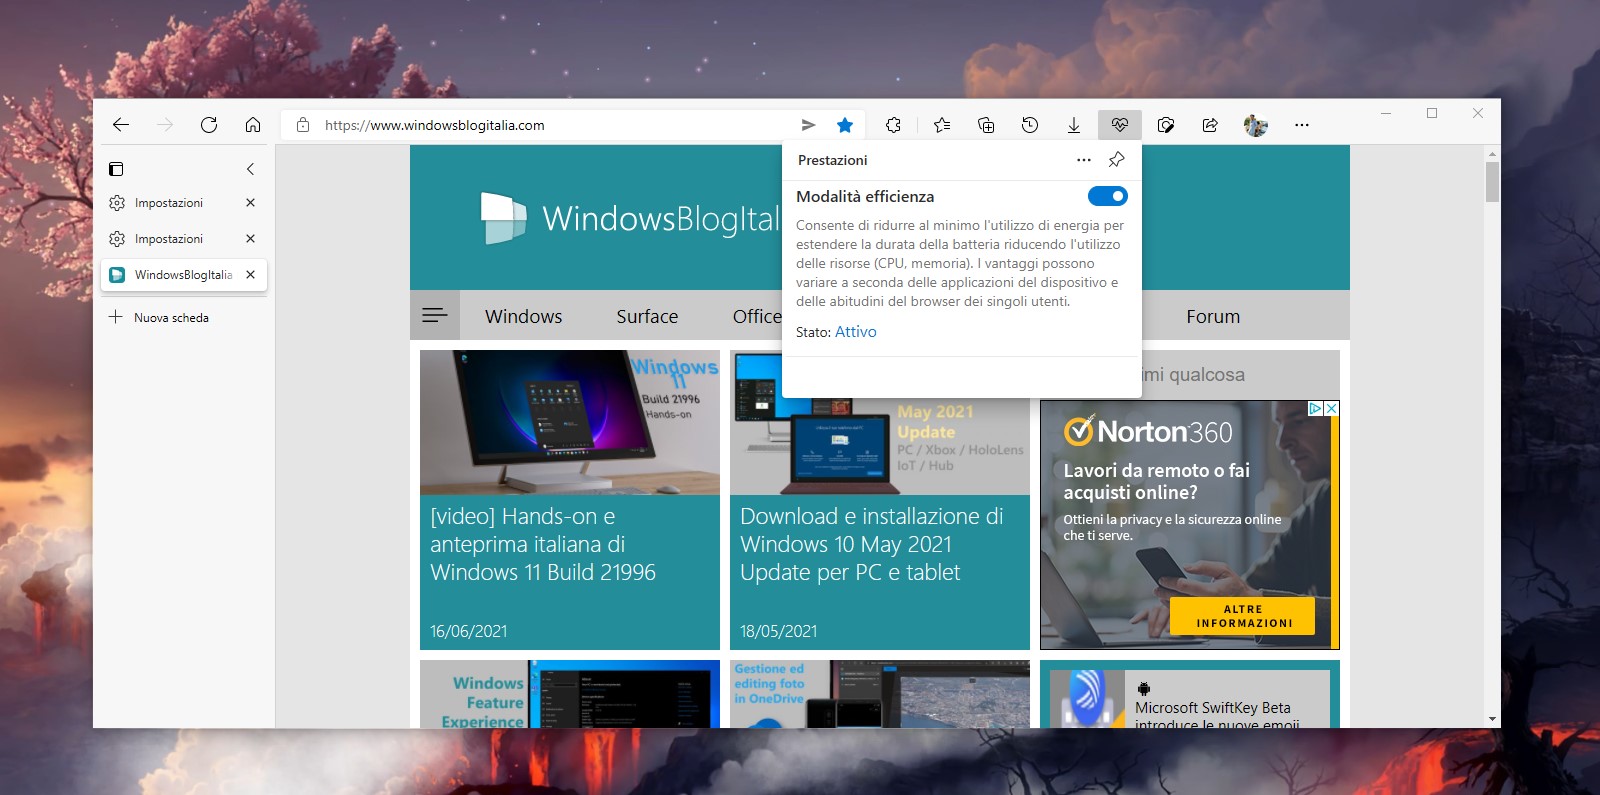
Task: Click the read aloud arrow icon in address bar
Action: pyautogui.click(x=808, y=125)
